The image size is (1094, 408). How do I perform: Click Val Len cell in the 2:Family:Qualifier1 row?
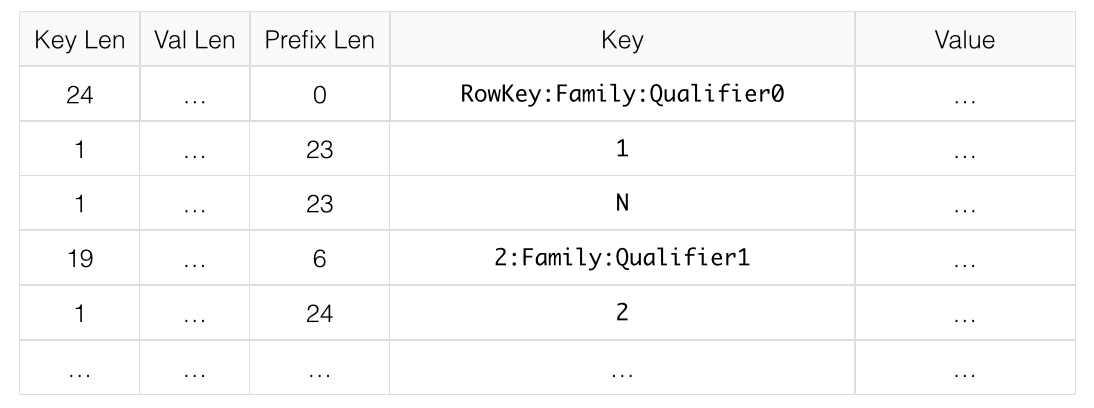(194, 258)
